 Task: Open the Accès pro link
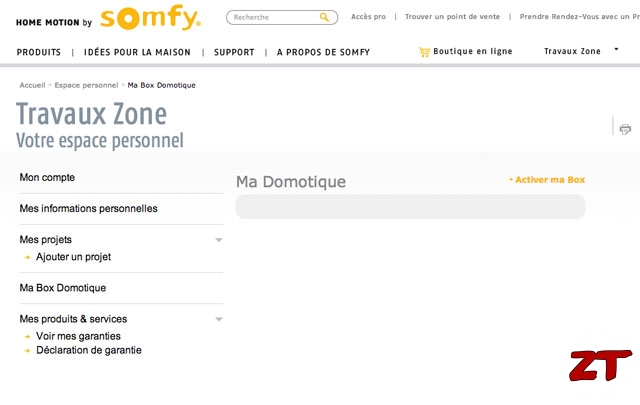(x=368, y=17)
